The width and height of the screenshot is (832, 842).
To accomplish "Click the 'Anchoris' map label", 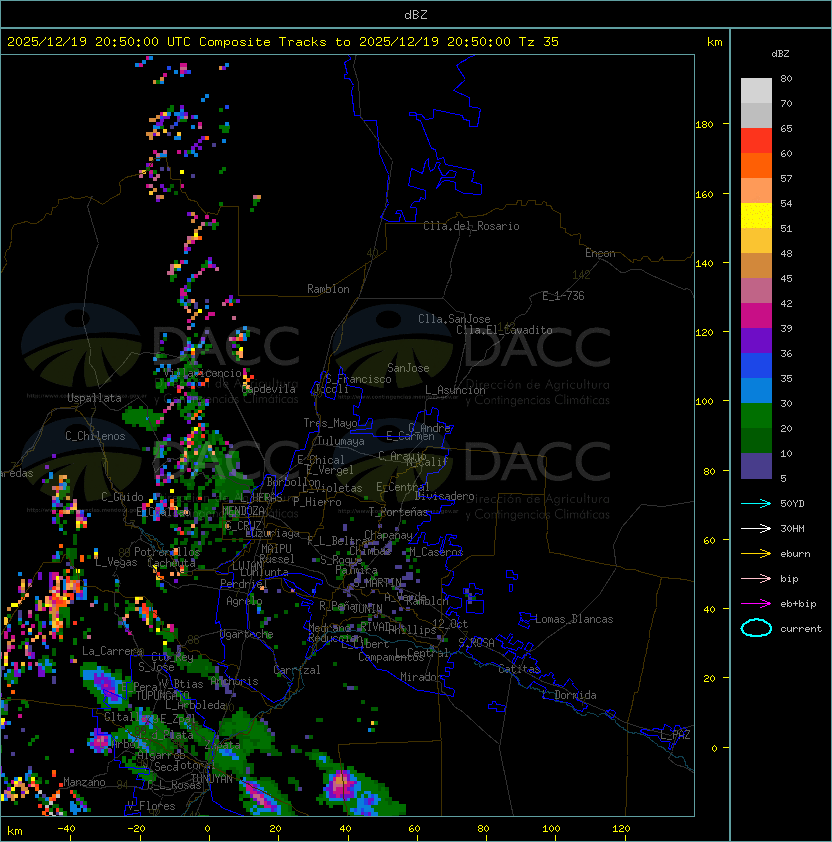I will click(234, 681).
